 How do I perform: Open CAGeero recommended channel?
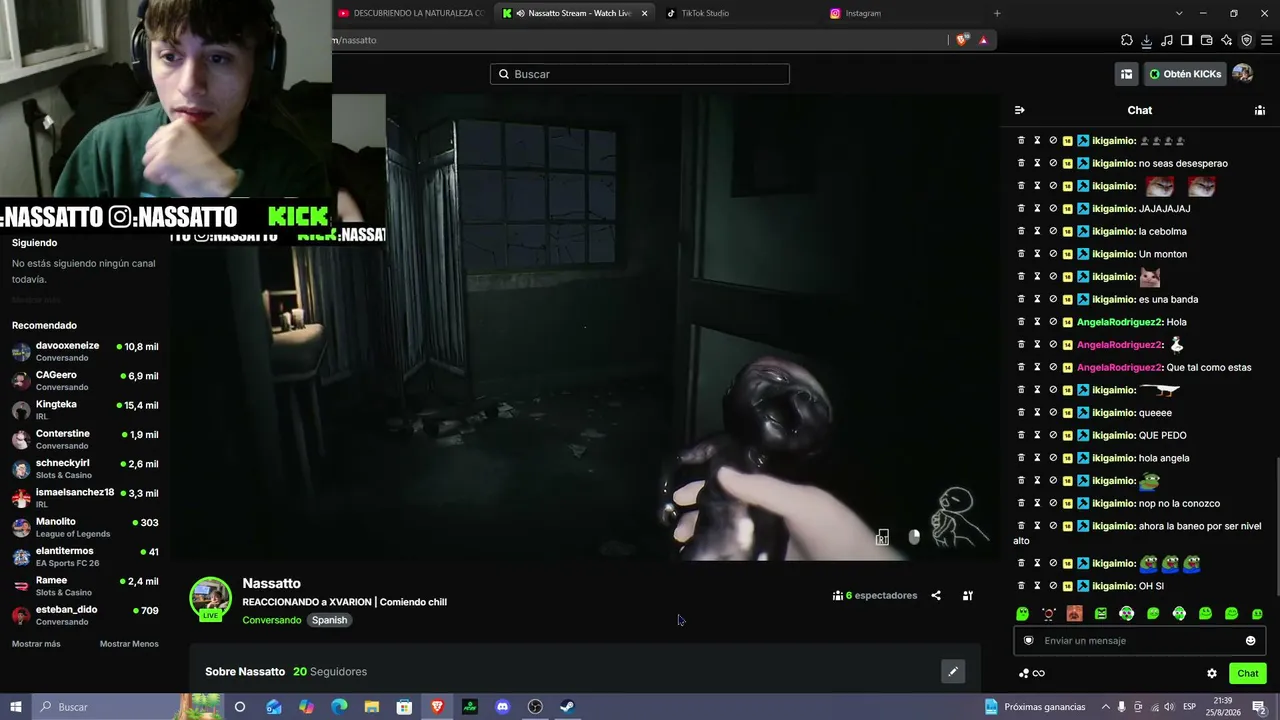click(85, 381)
